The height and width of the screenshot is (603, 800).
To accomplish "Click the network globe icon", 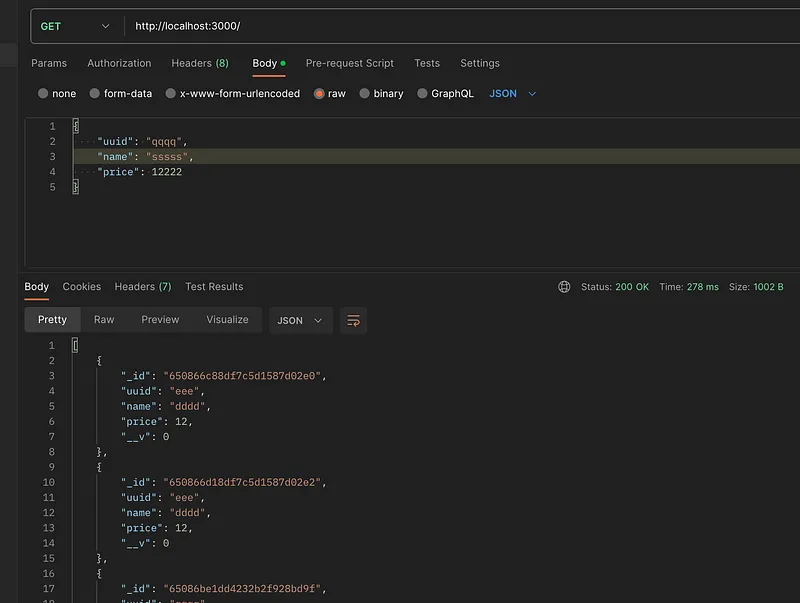I will (x=564, y=287).
